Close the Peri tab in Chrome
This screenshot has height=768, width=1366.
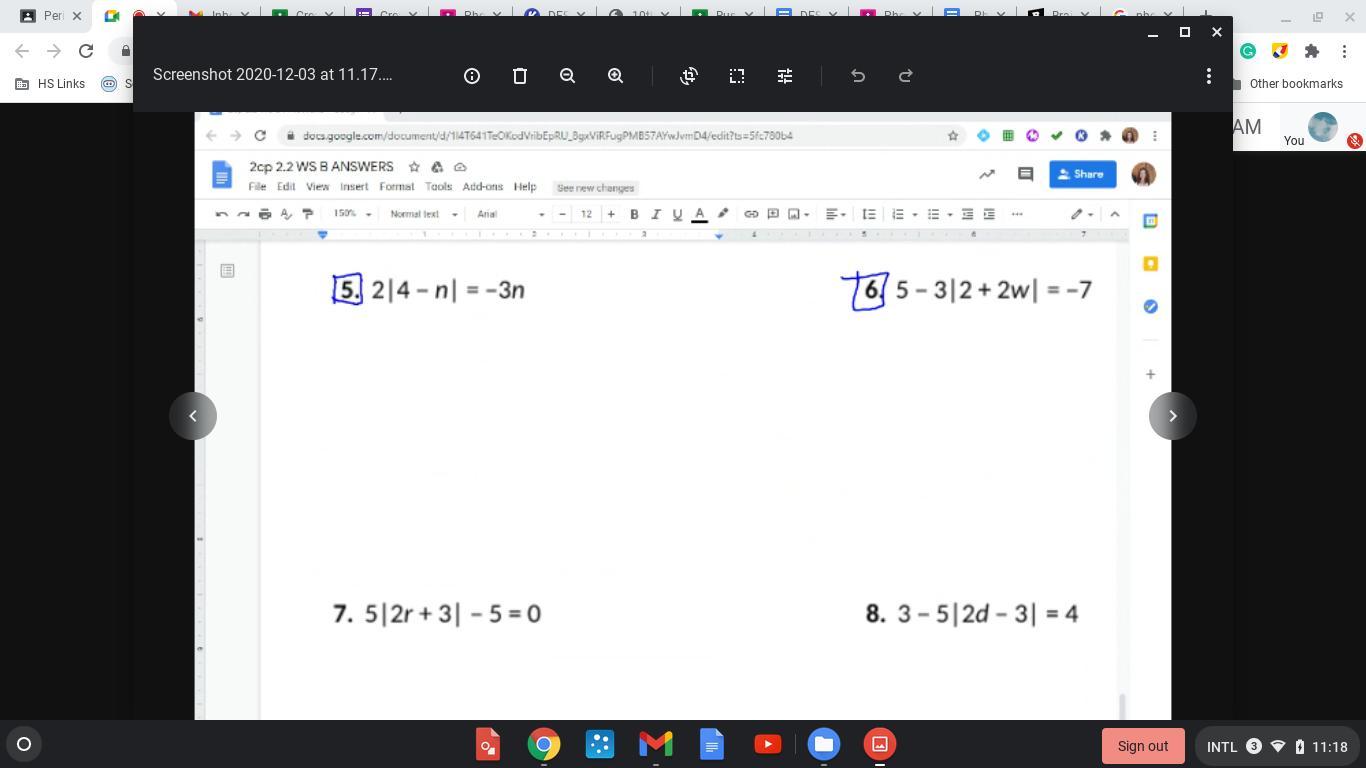77,16
